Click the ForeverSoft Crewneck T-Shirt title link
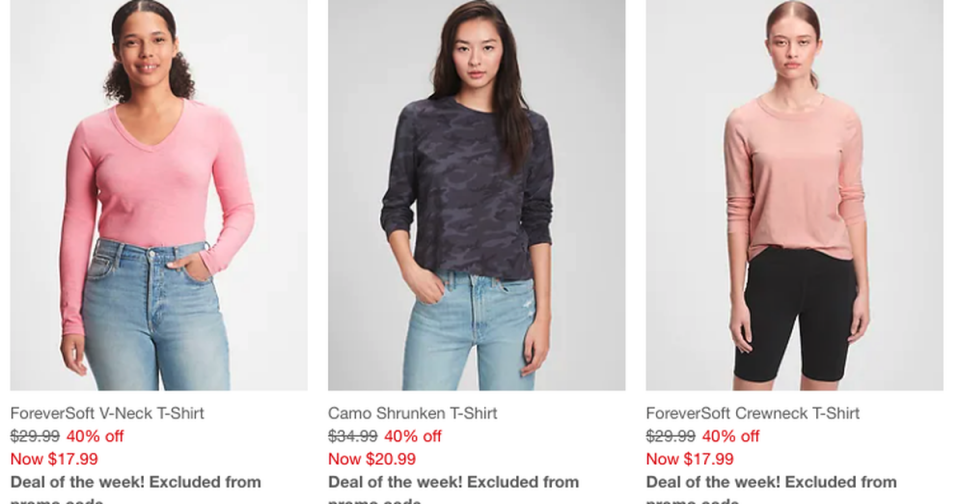This screenshot has width=960, height=504. 752,413
